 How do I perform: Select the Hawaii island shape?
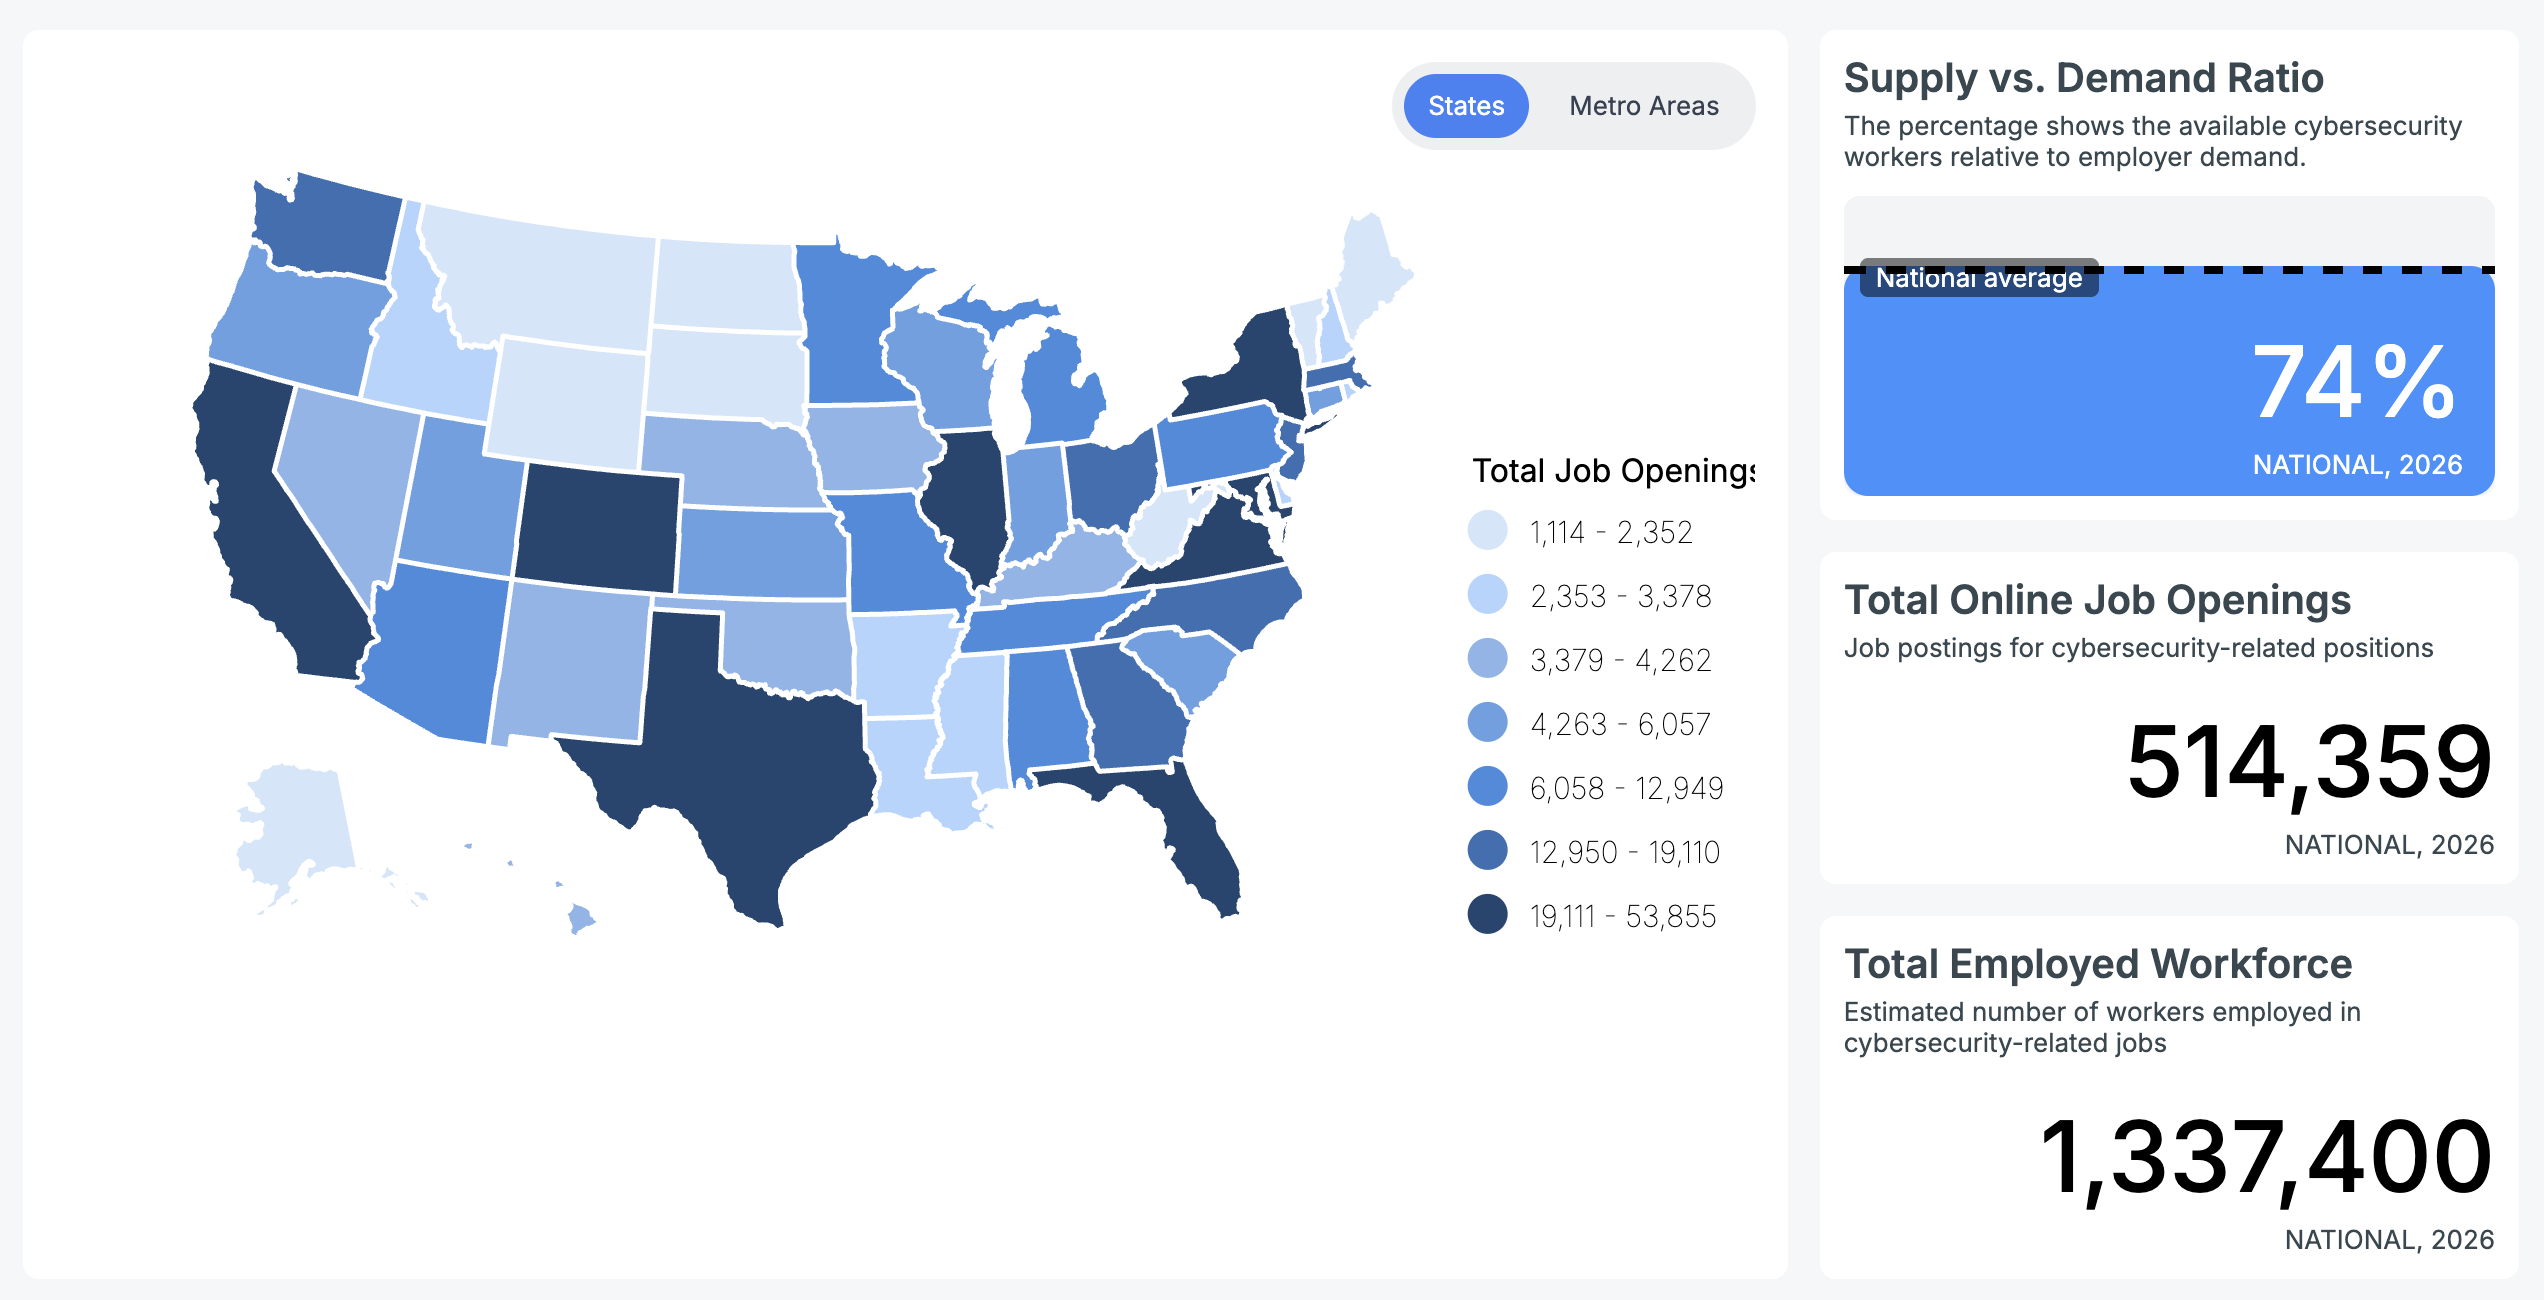580,917
